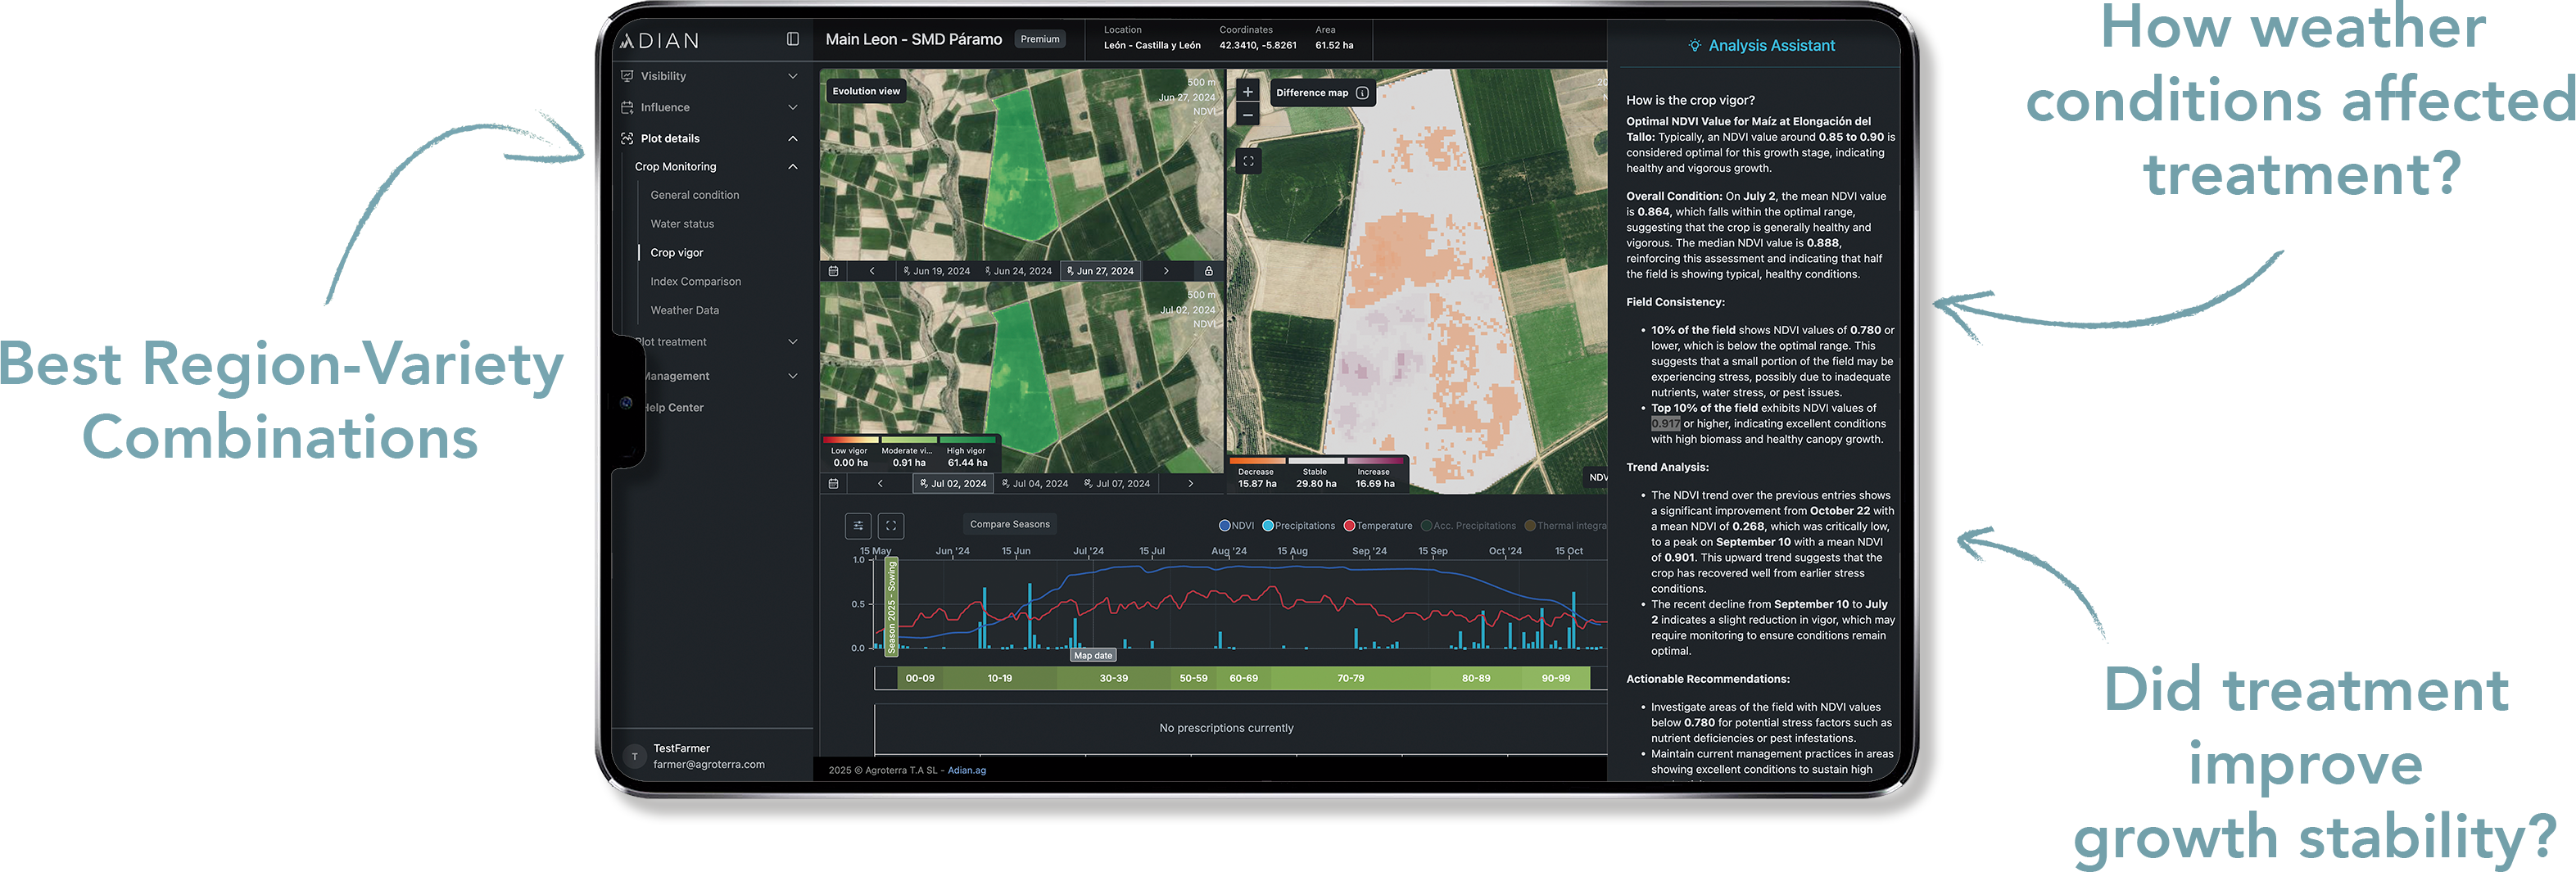Collapse the sidebar using the panel icon
This screenshot has height=872, width=2576.
(793, 38)
